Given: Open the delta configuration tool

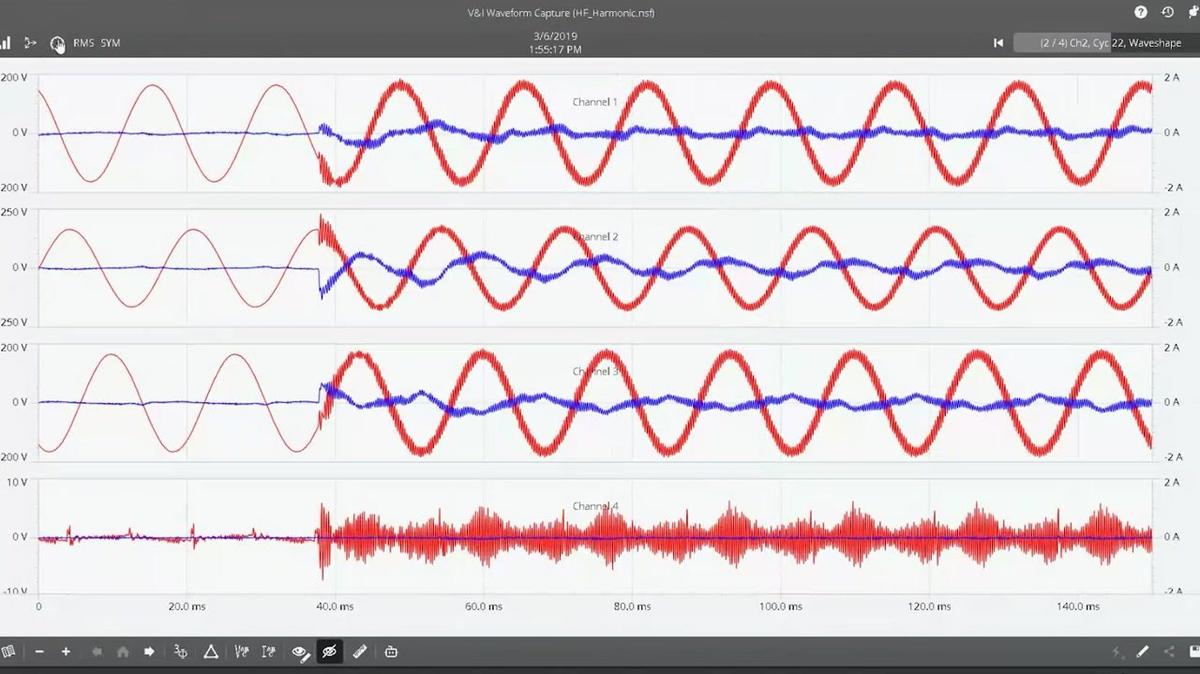Looking at the screenshot, I should coord(210,651).
